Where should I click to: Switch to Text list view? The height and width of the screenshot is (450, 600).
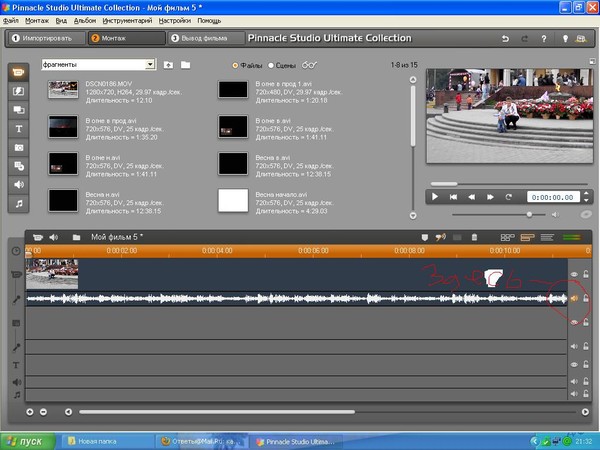pyautogui.click(x=547, y=238)
